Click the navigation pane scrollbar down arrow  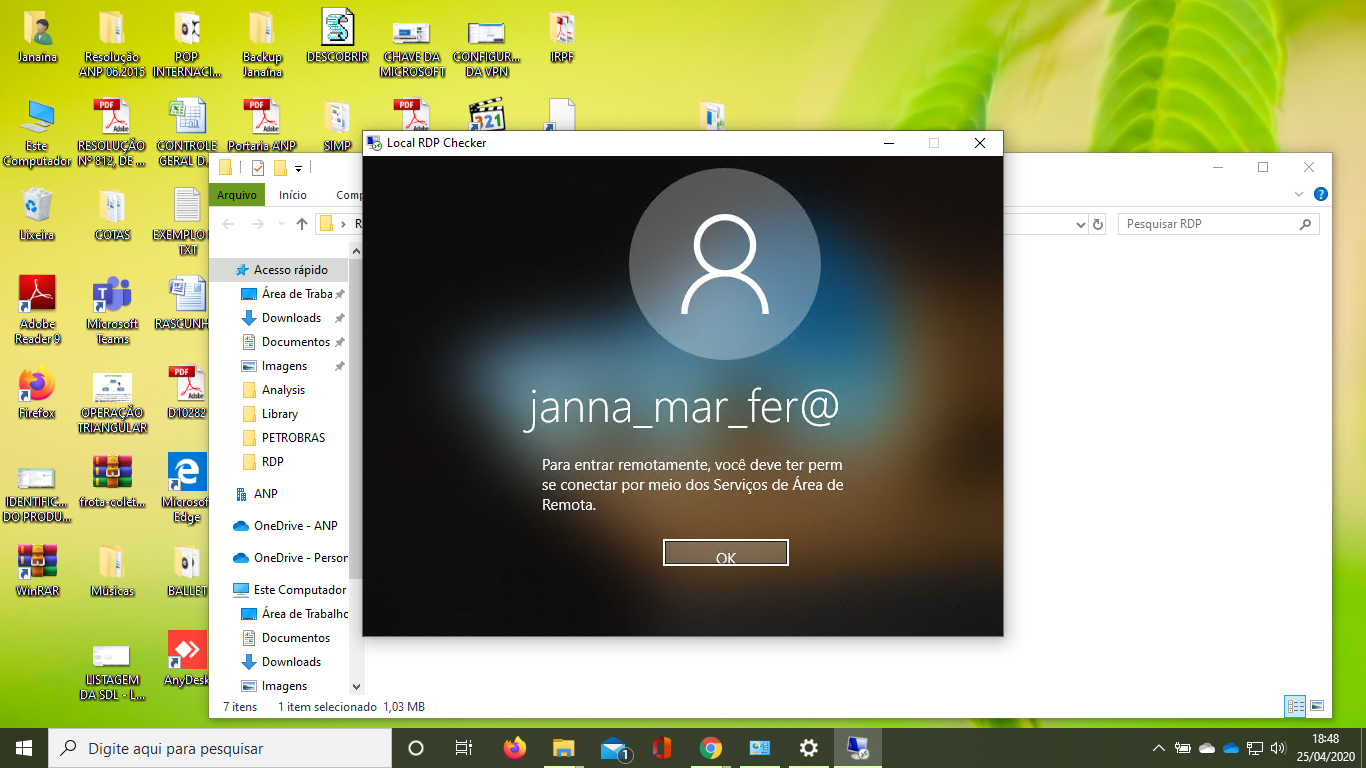coord(356,687)
